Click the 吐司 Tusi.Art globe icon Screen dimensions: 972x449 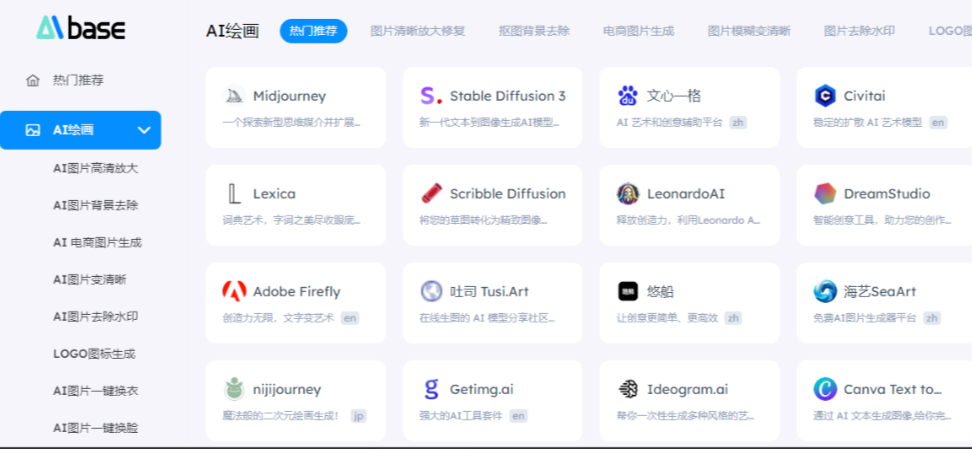(431, 291)
